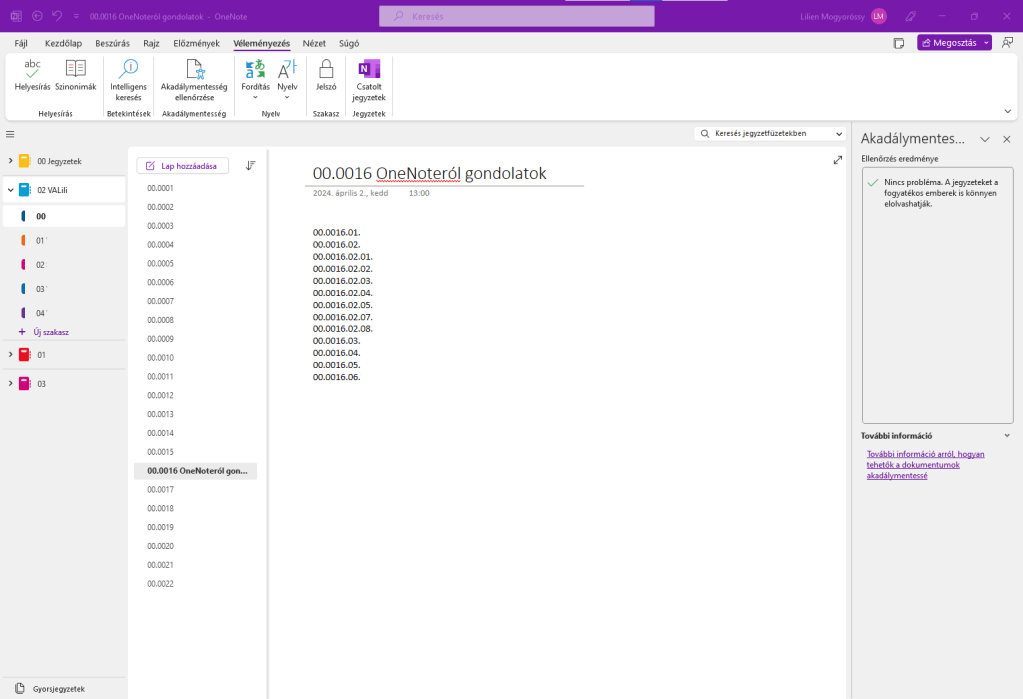This screenshot has width=1023, height=699.
Task: Open the Fordítás translate dropdown
Action: [255, 78]
